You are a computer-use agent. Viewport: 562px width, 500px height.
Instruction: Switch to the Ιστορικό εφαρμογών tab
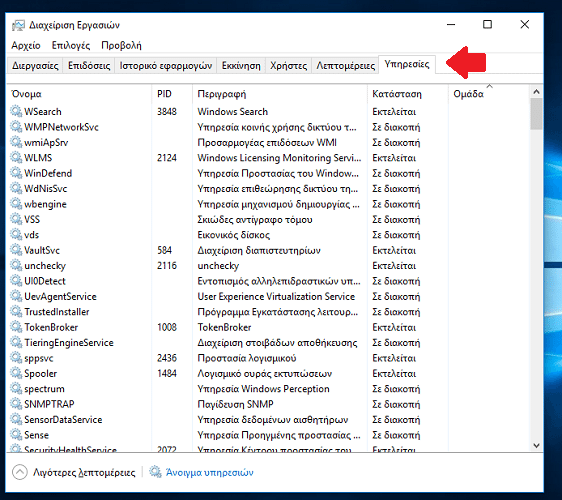(x=166, y=66)
